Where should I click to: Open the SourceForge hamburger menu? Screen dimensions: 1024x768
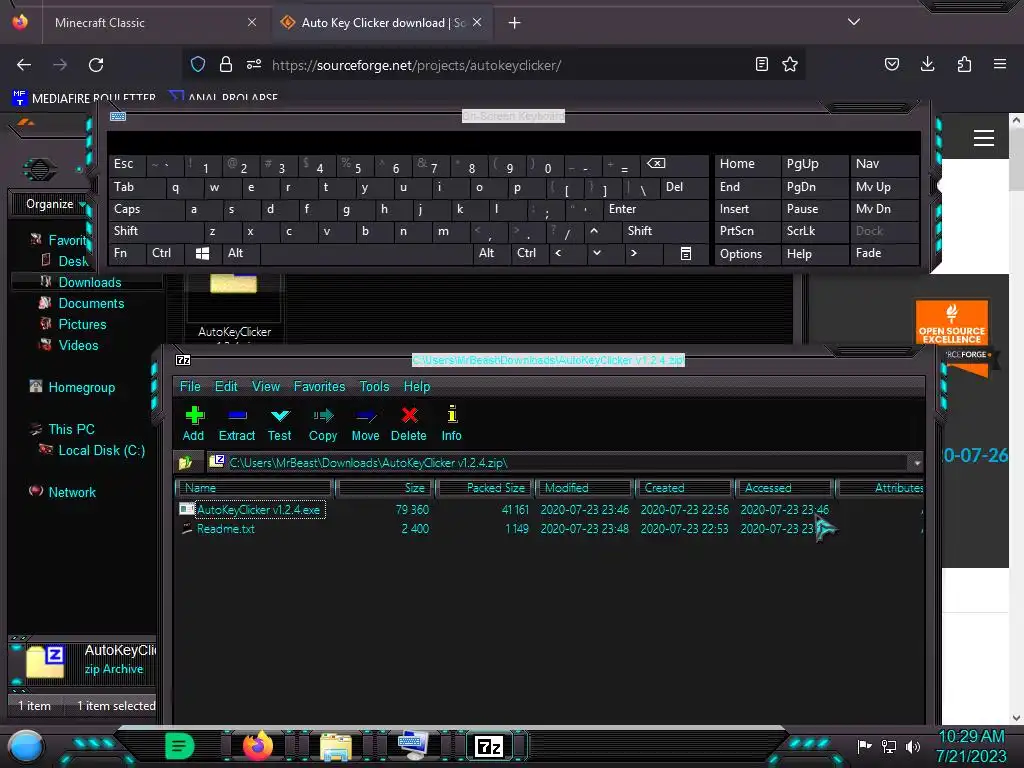pyautogui.click(x=984, y=138)
